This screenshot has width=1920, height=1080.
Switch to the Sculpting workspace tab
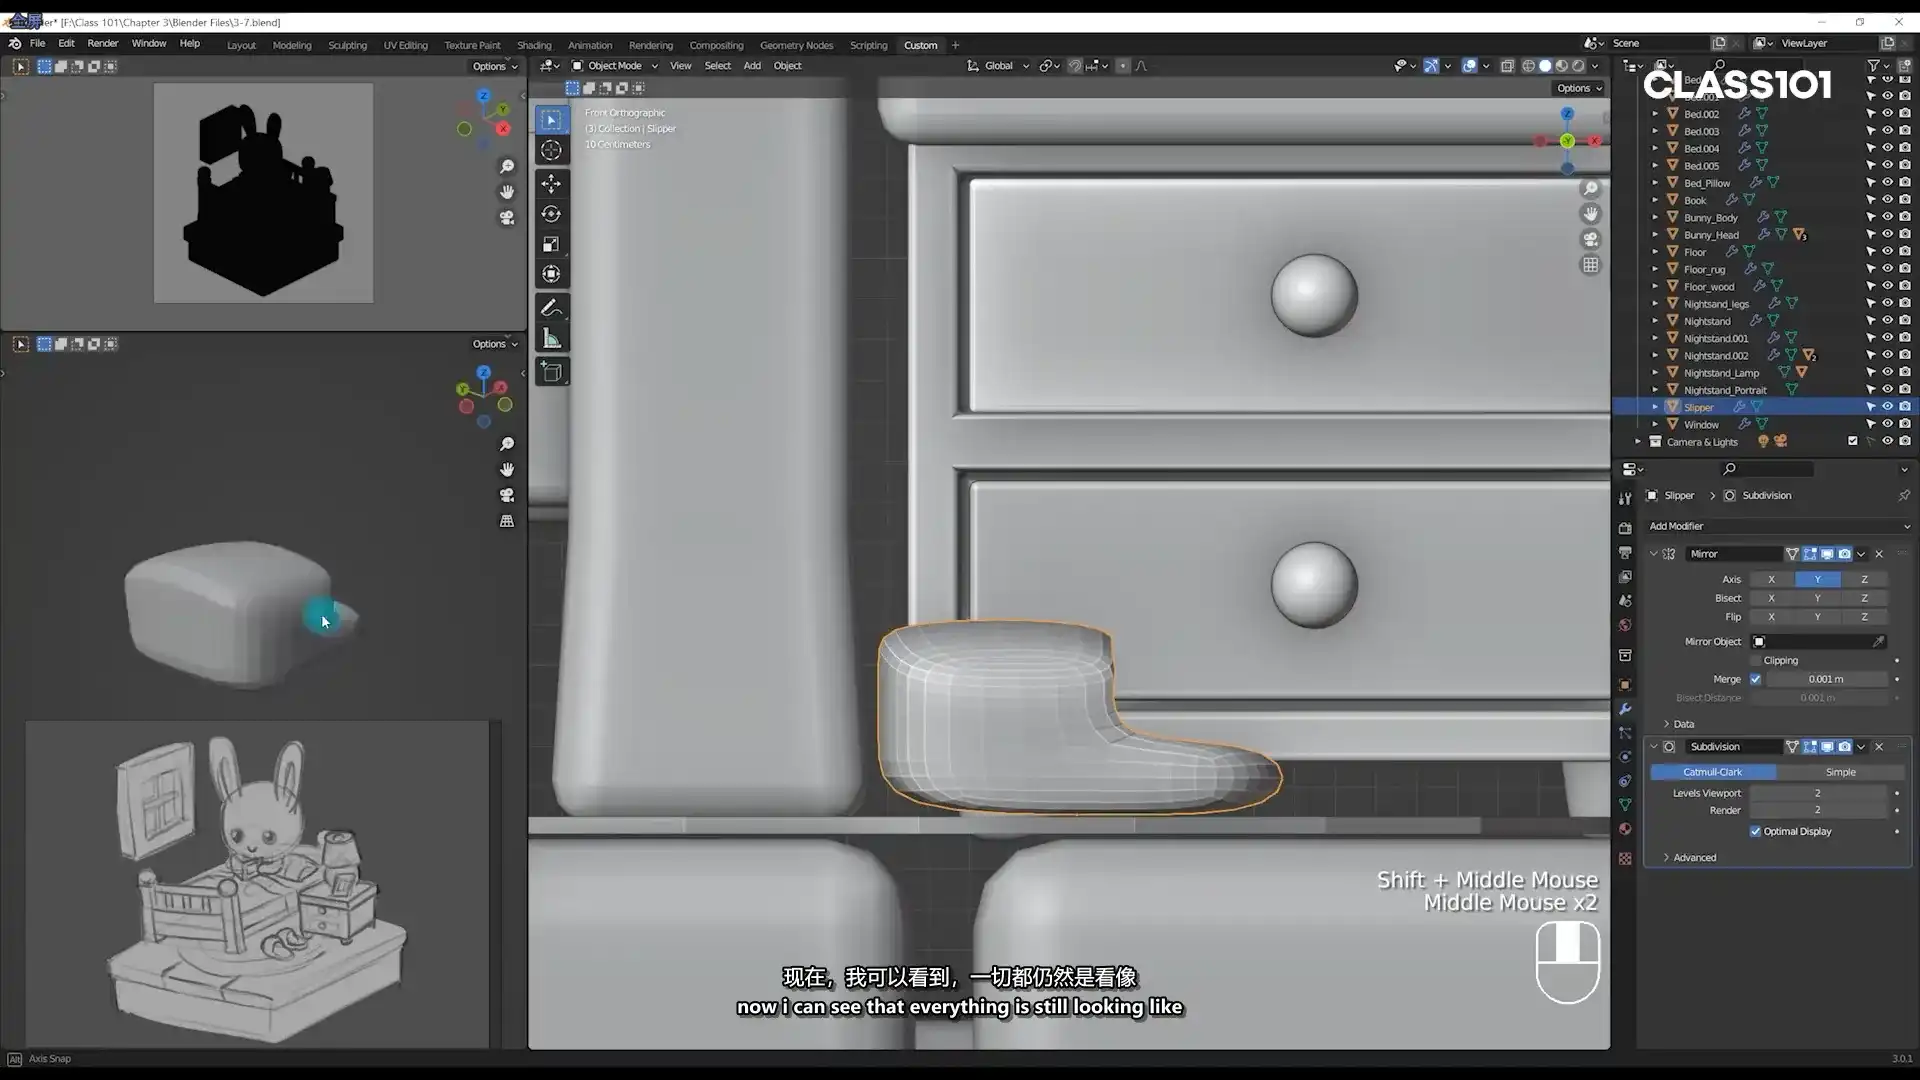coord(347,45)
